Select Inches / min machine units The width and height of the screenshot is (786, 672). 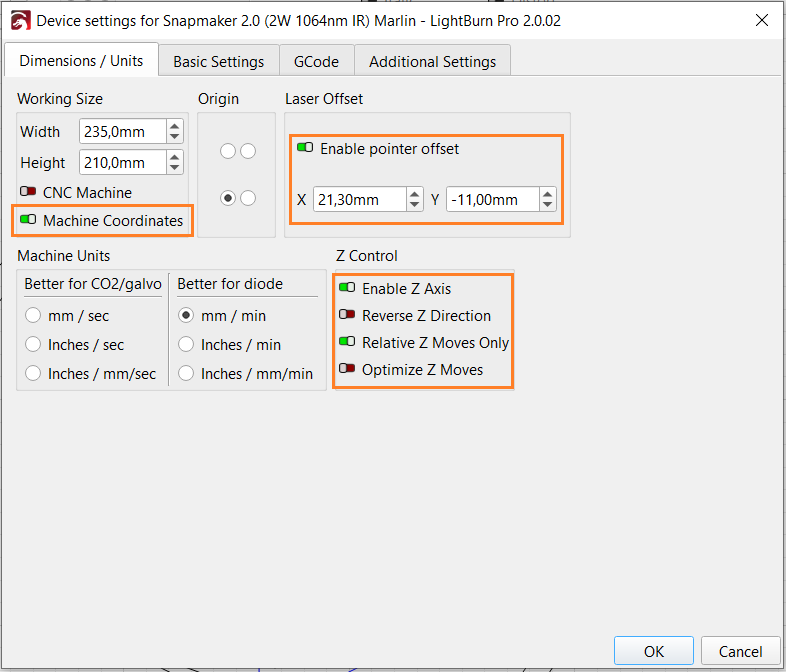tap(186, 344)
